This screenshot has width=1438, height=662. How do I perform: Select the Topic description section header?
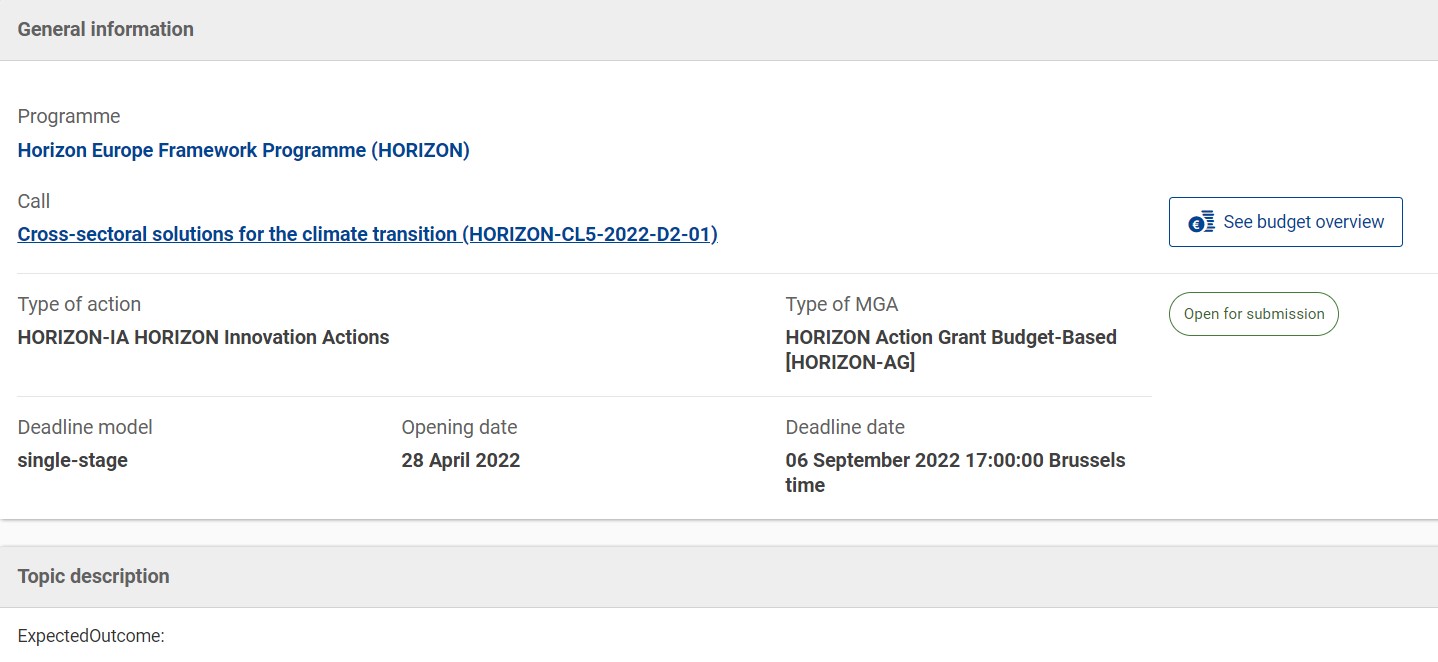(94, 577)
